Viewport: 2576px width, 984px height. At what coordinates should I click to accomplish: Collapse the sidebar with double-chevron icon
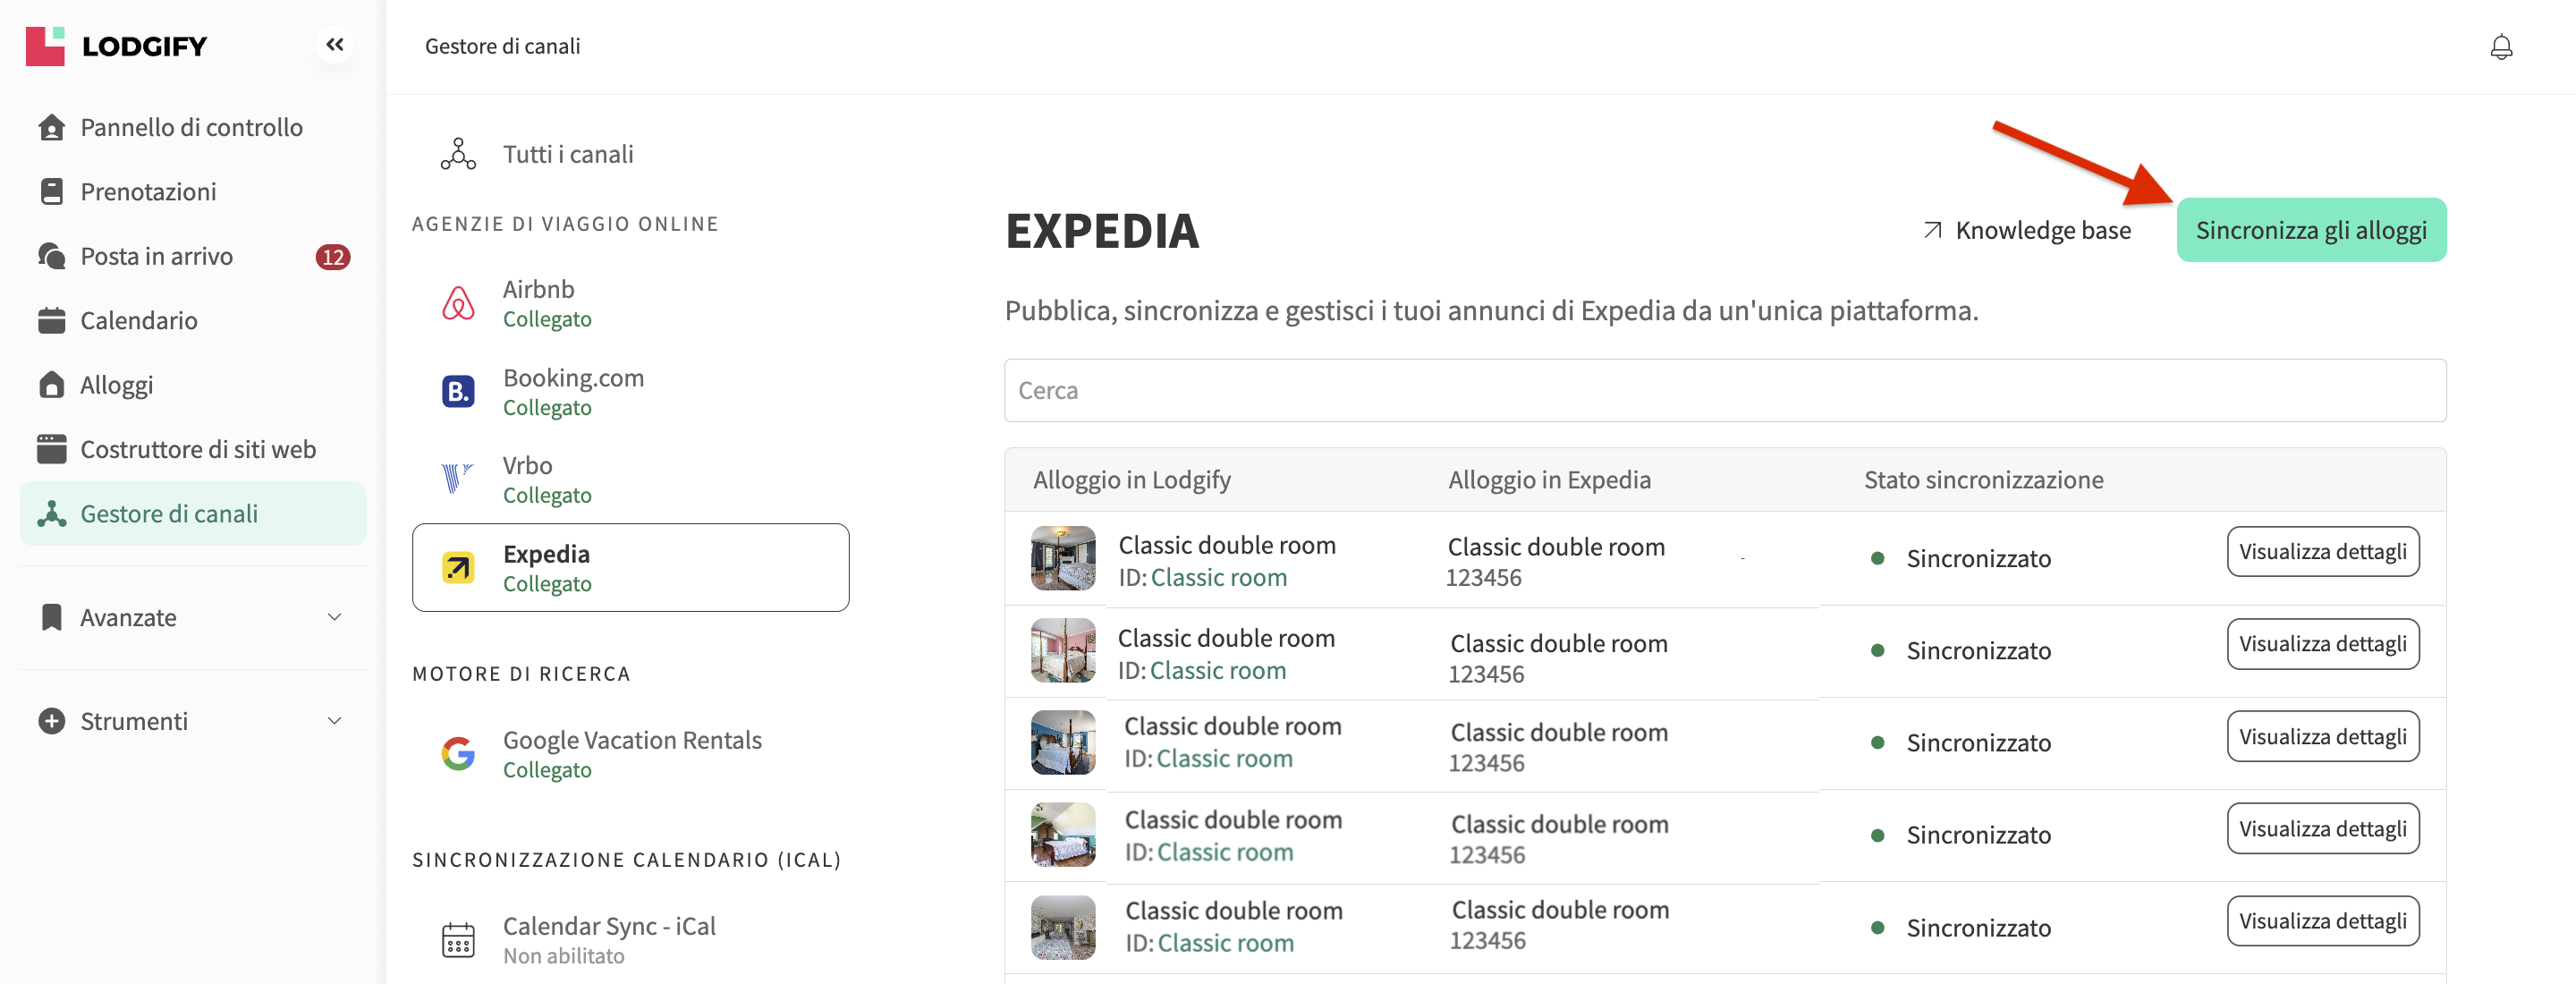point(334,45)
